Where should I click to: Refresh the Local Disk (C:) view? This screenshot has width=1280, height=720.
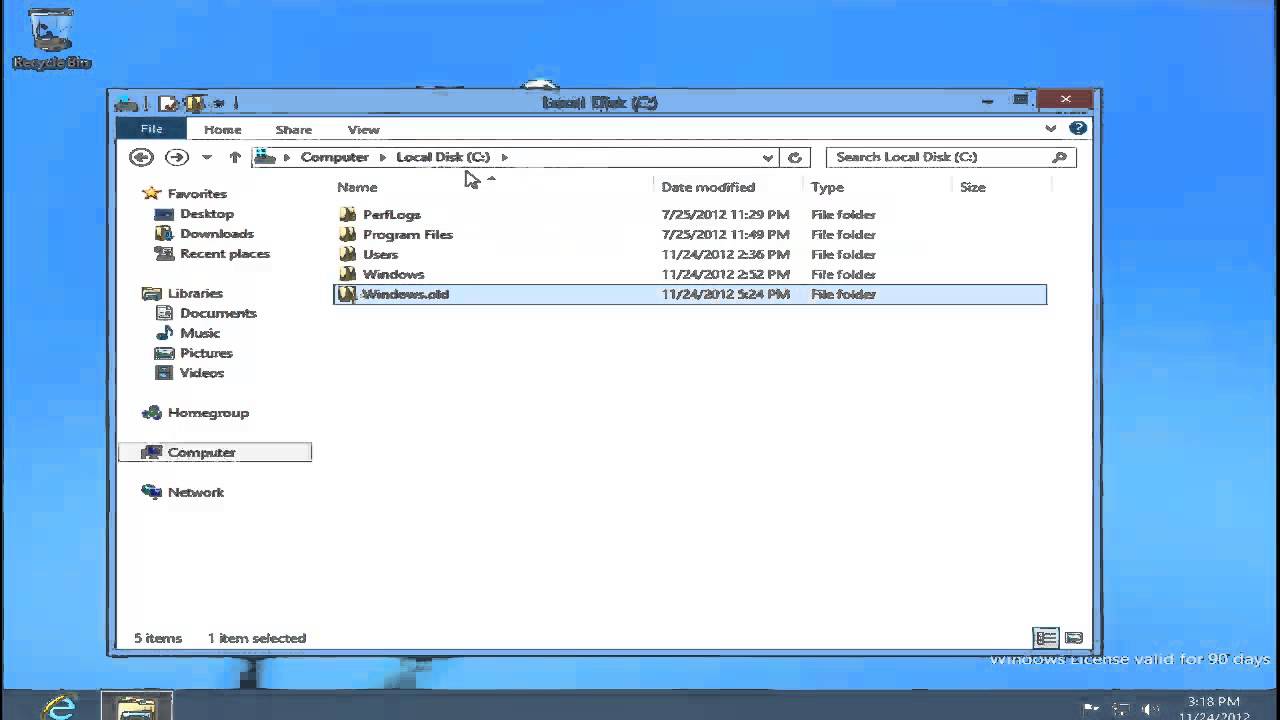click(x=795, y=157)
